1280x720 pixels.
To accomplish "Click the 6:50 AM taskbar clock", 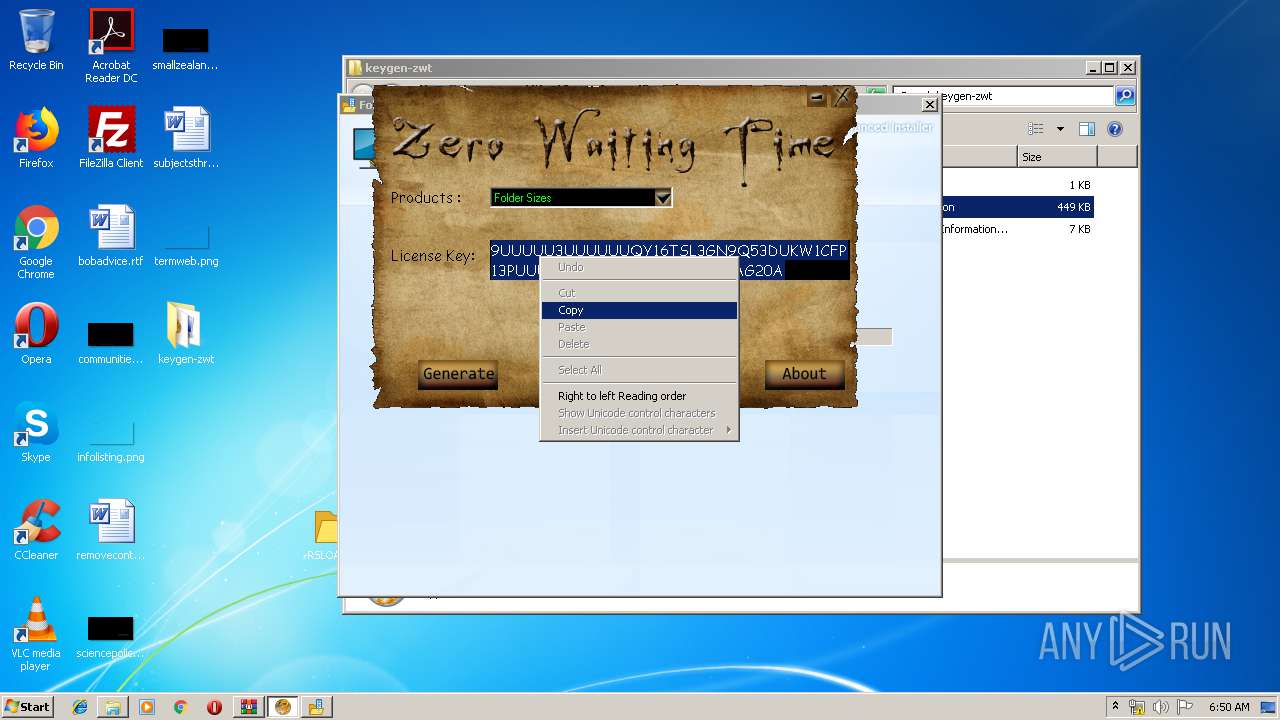I will coord(1229,707).
